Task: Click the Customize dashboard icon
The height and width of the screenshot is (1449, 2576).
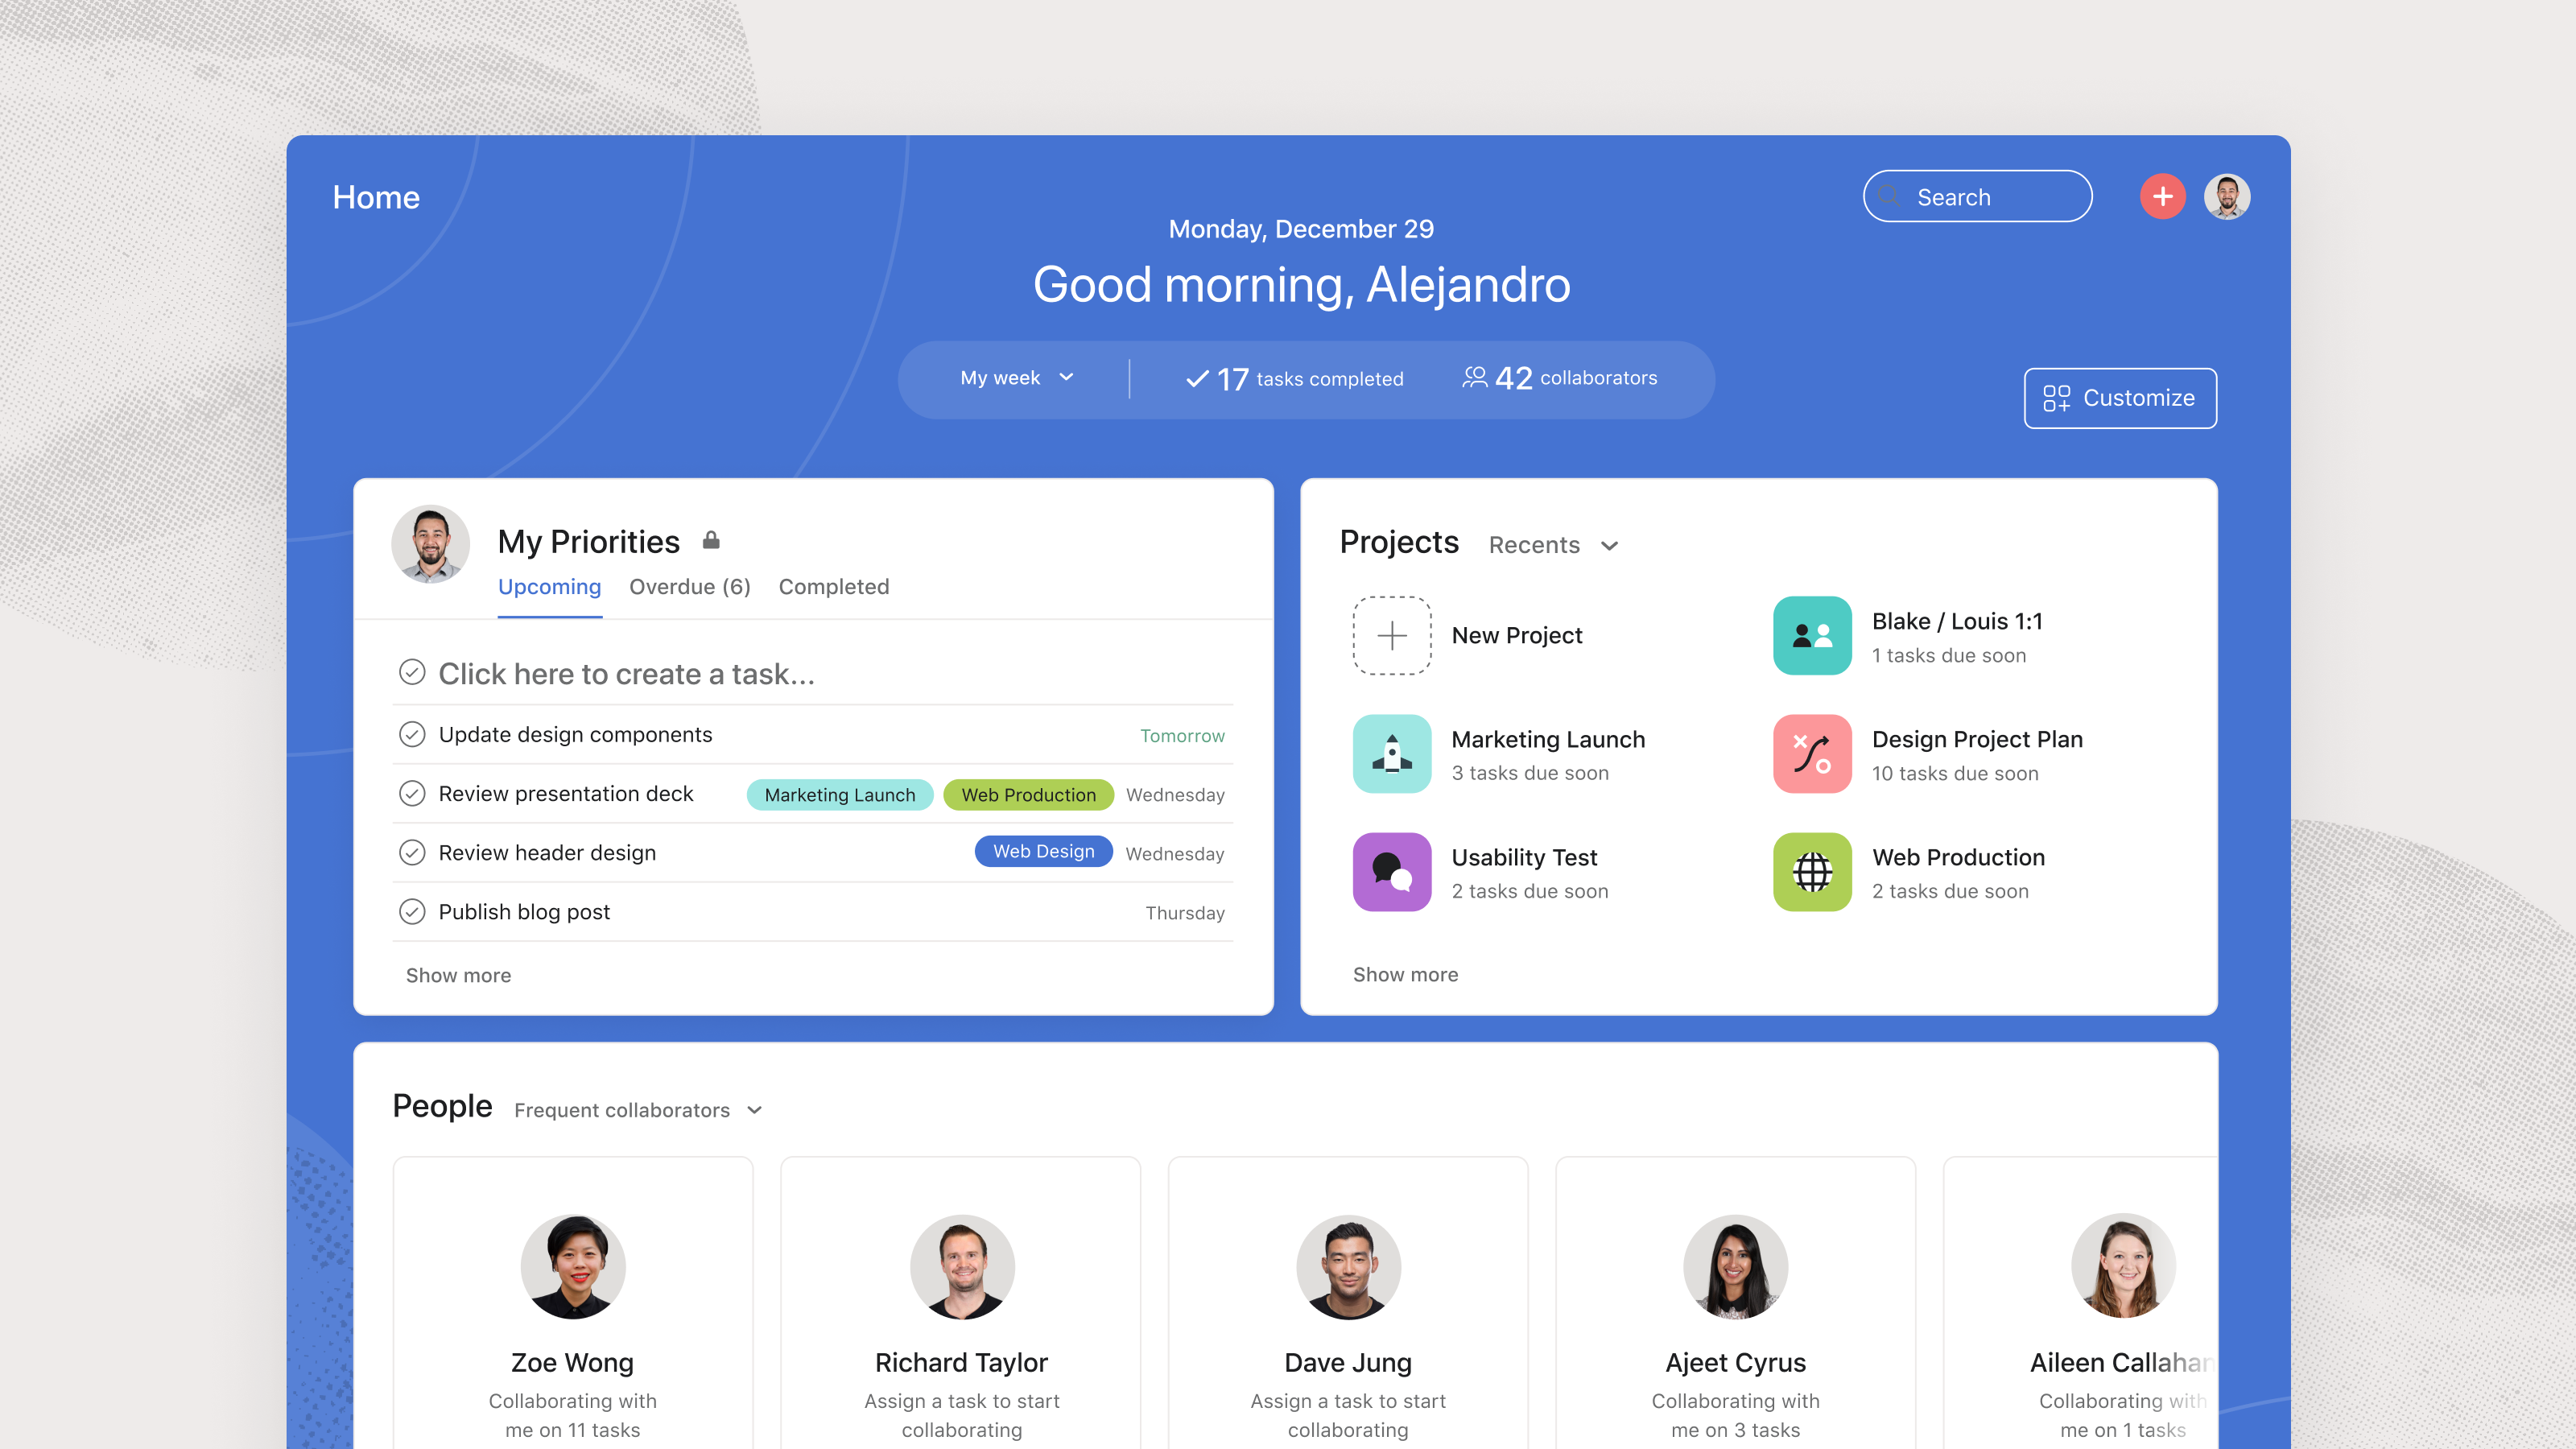Action: 2056,396
